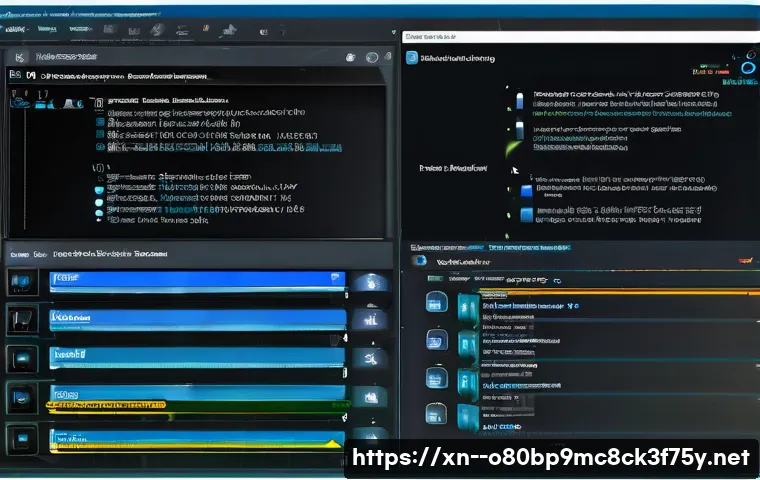
Task: Click the blue app icon in top-right panel header
Action: click(x=413, y=59)
